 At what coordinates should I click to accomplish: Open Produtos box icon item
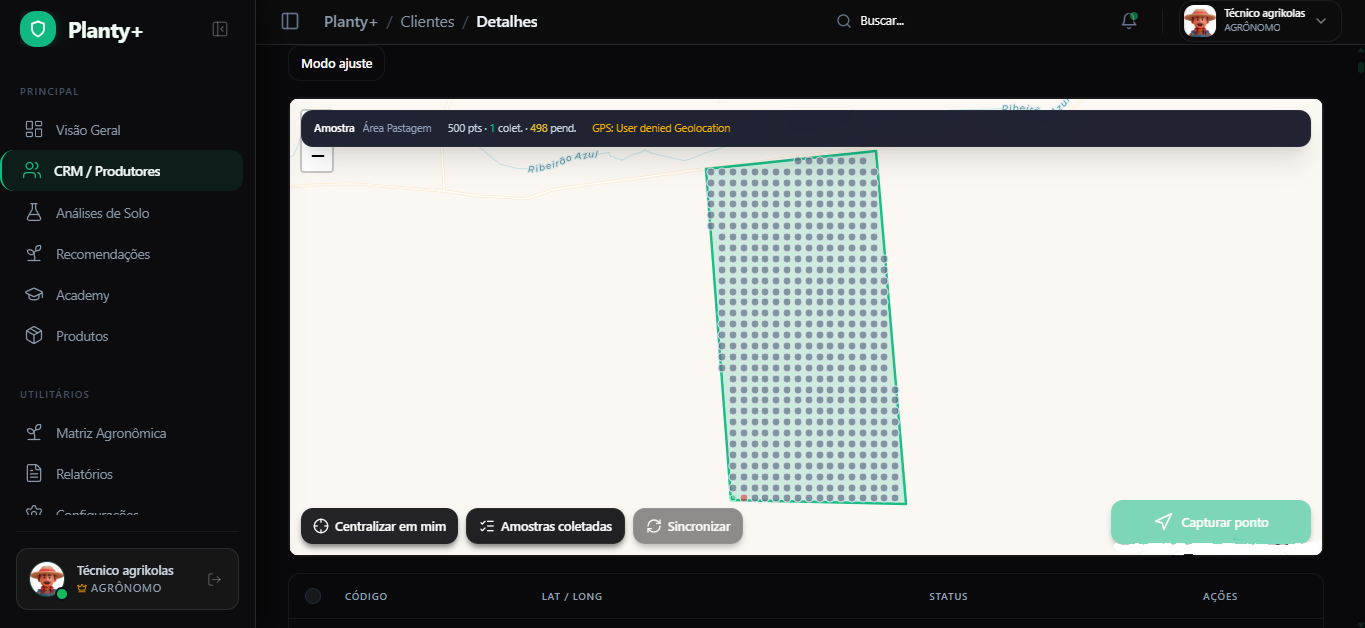click(x=81, y=336)
